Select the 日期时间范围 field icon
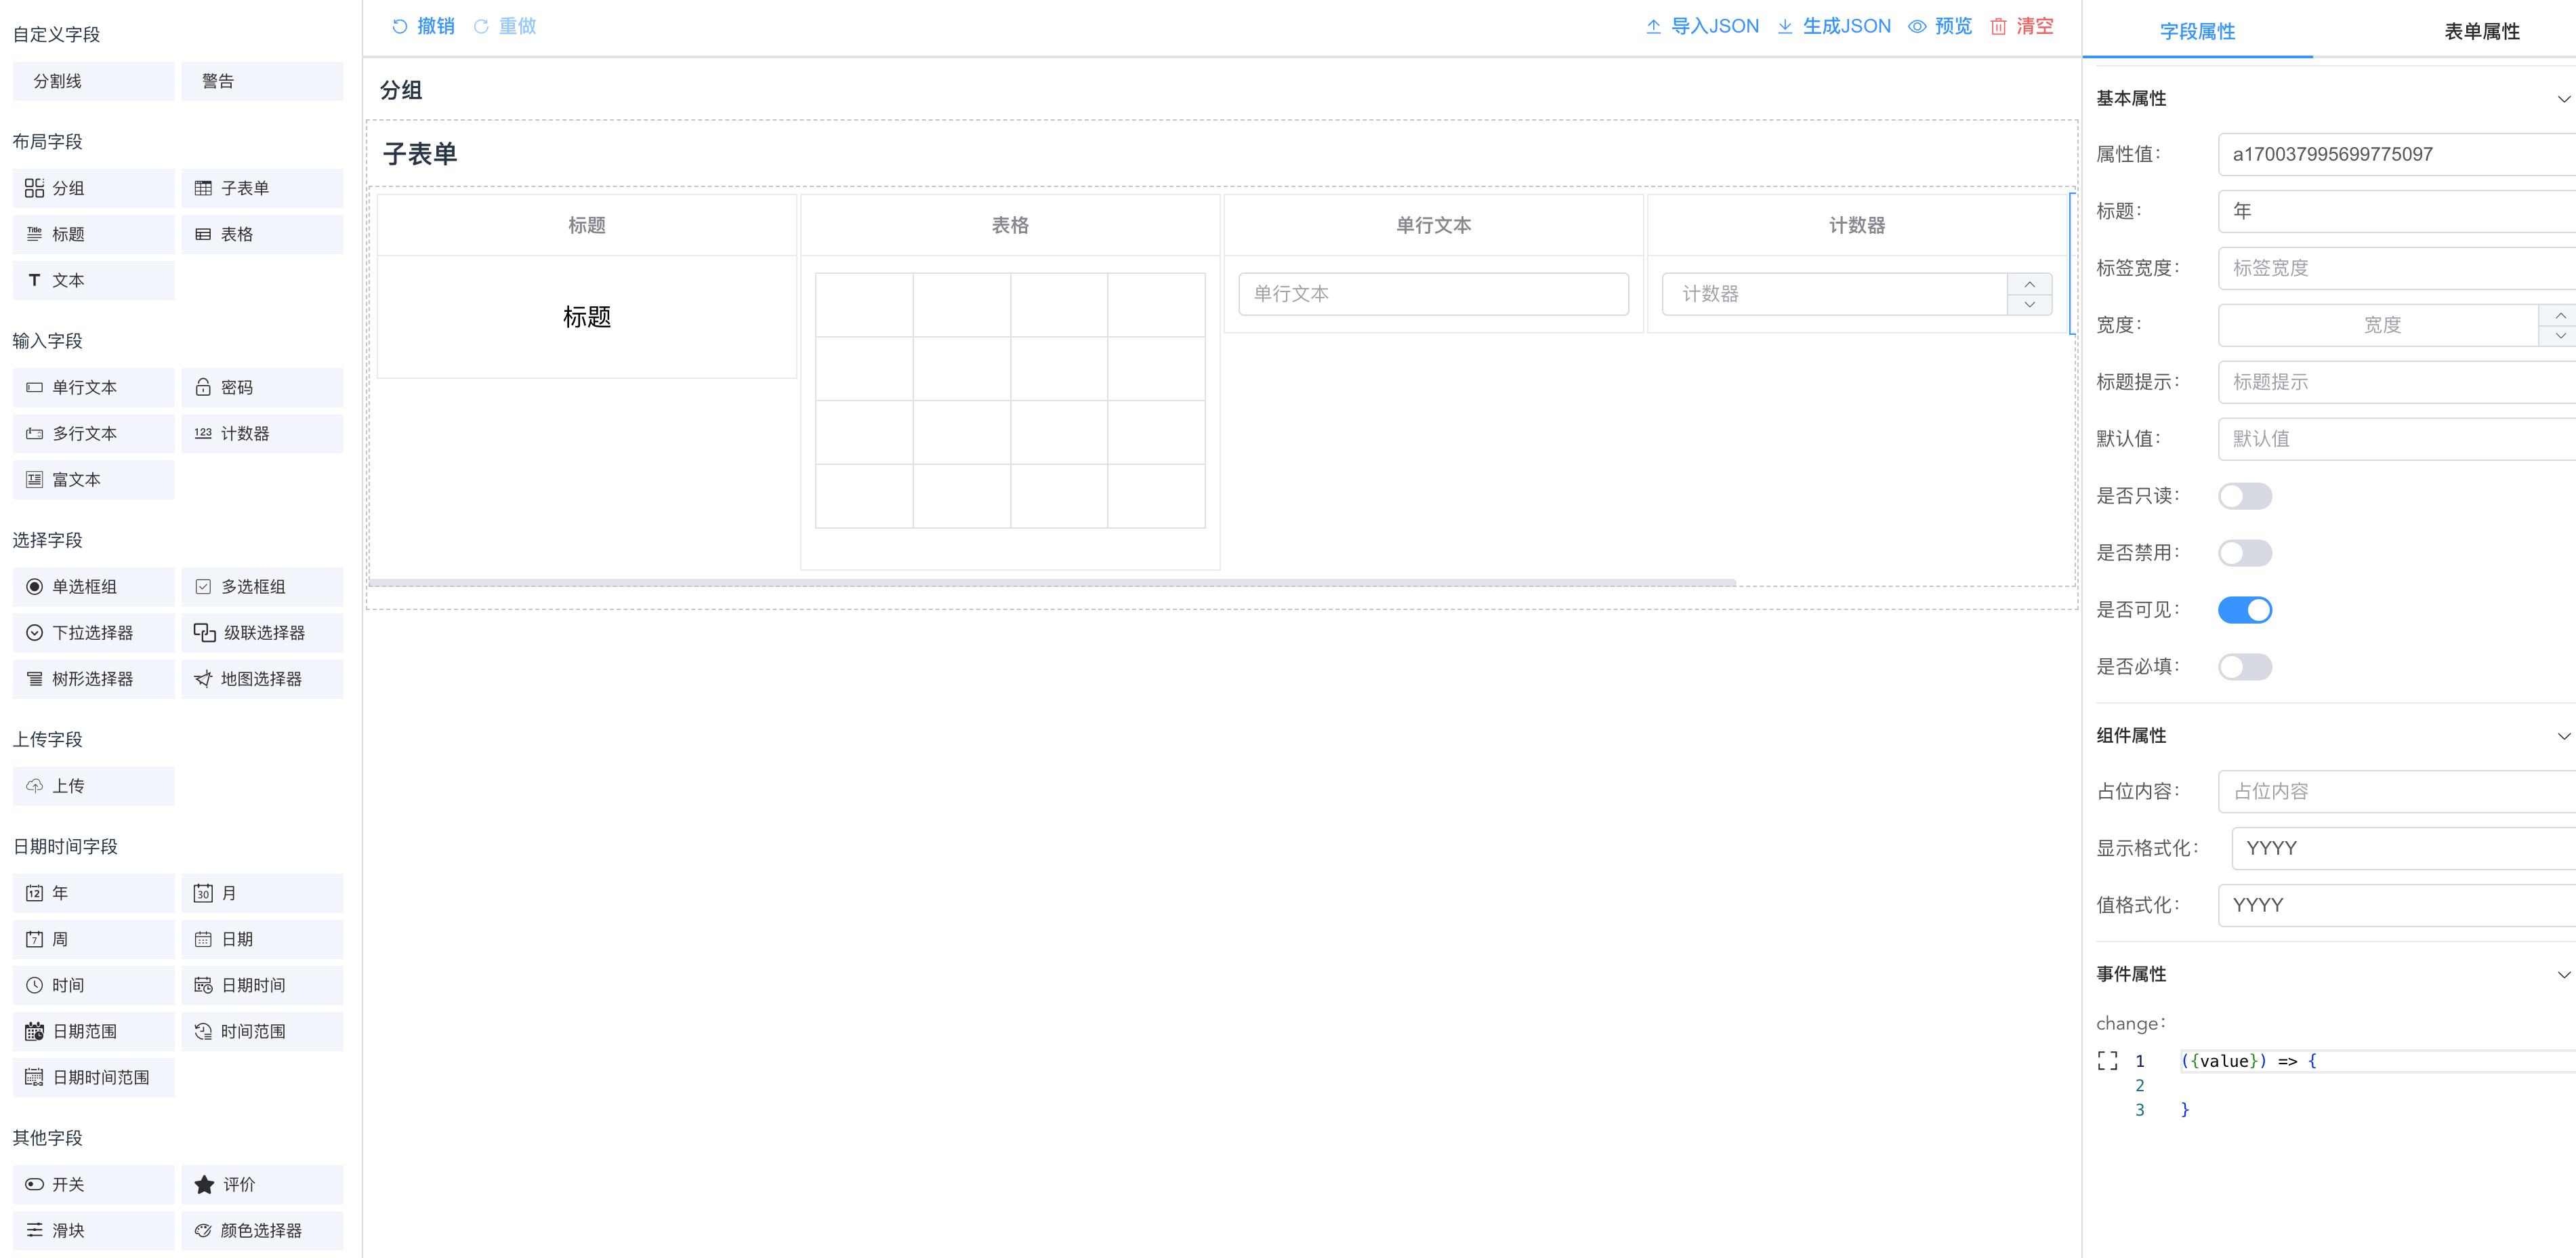 [x=34, y=1076]
